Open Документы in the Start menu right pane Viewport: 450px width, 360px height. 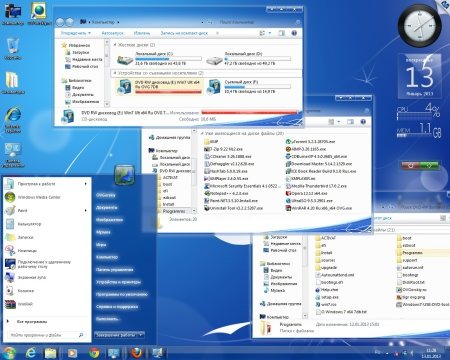tap(107, 207)
